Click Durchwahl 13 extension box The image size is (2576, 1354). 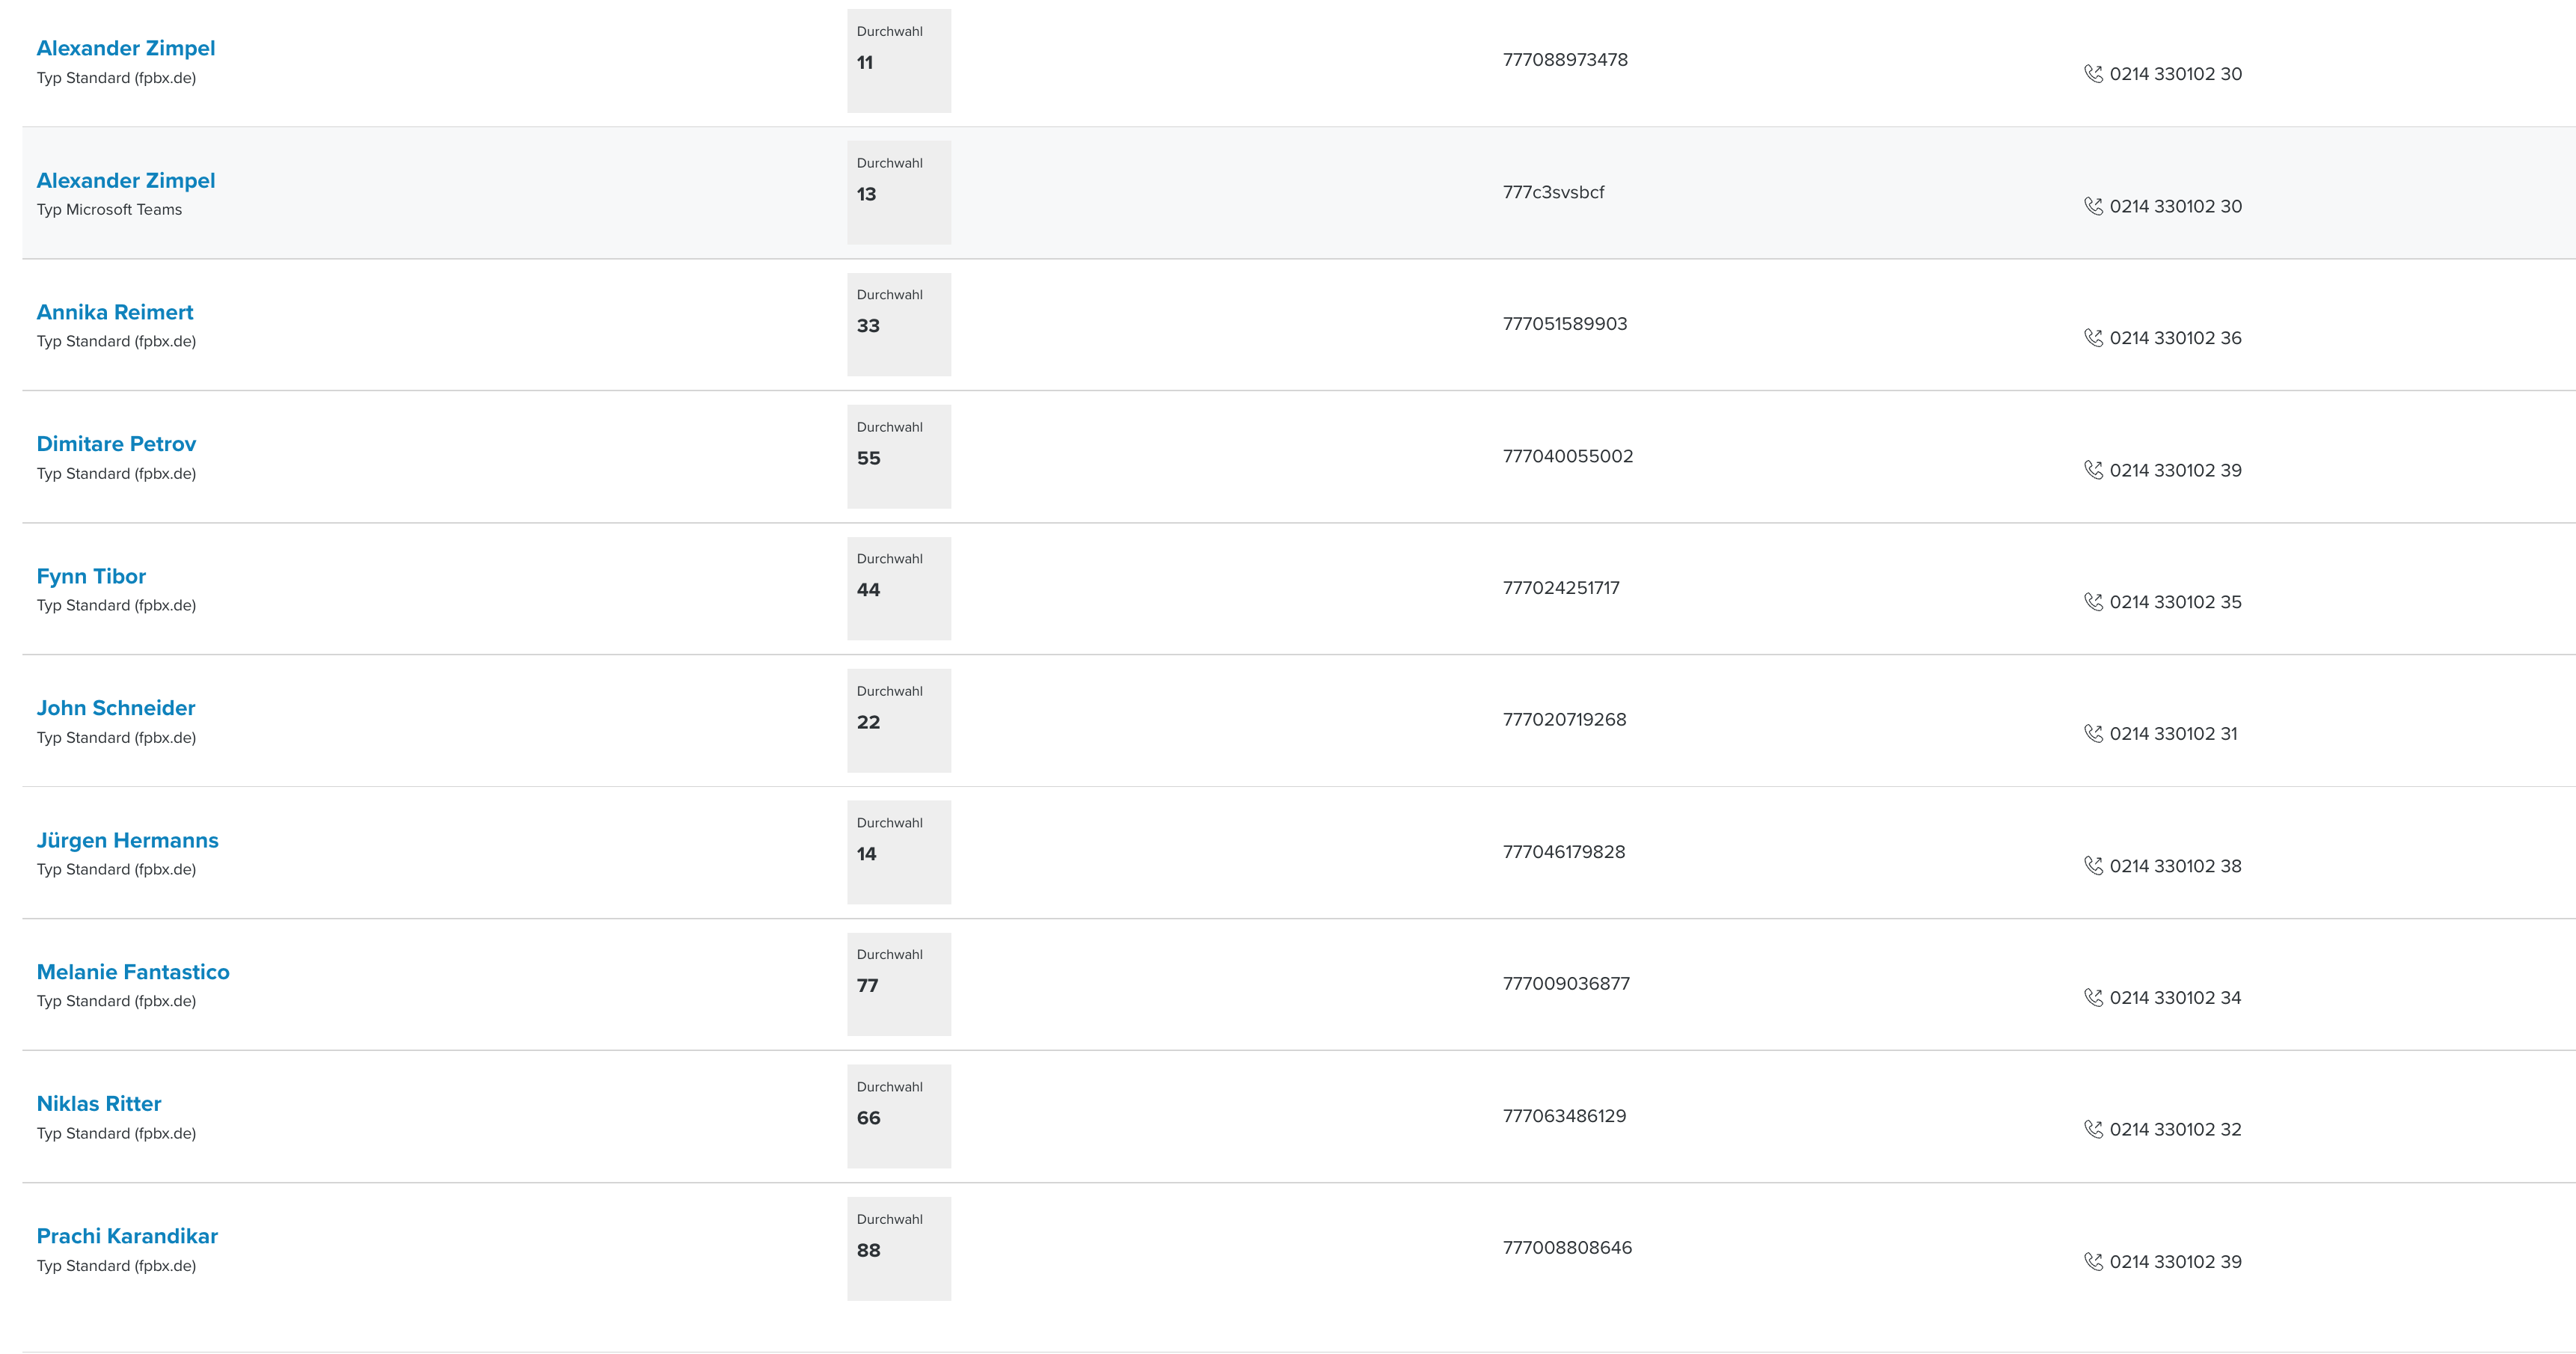[x=899, y=193]
